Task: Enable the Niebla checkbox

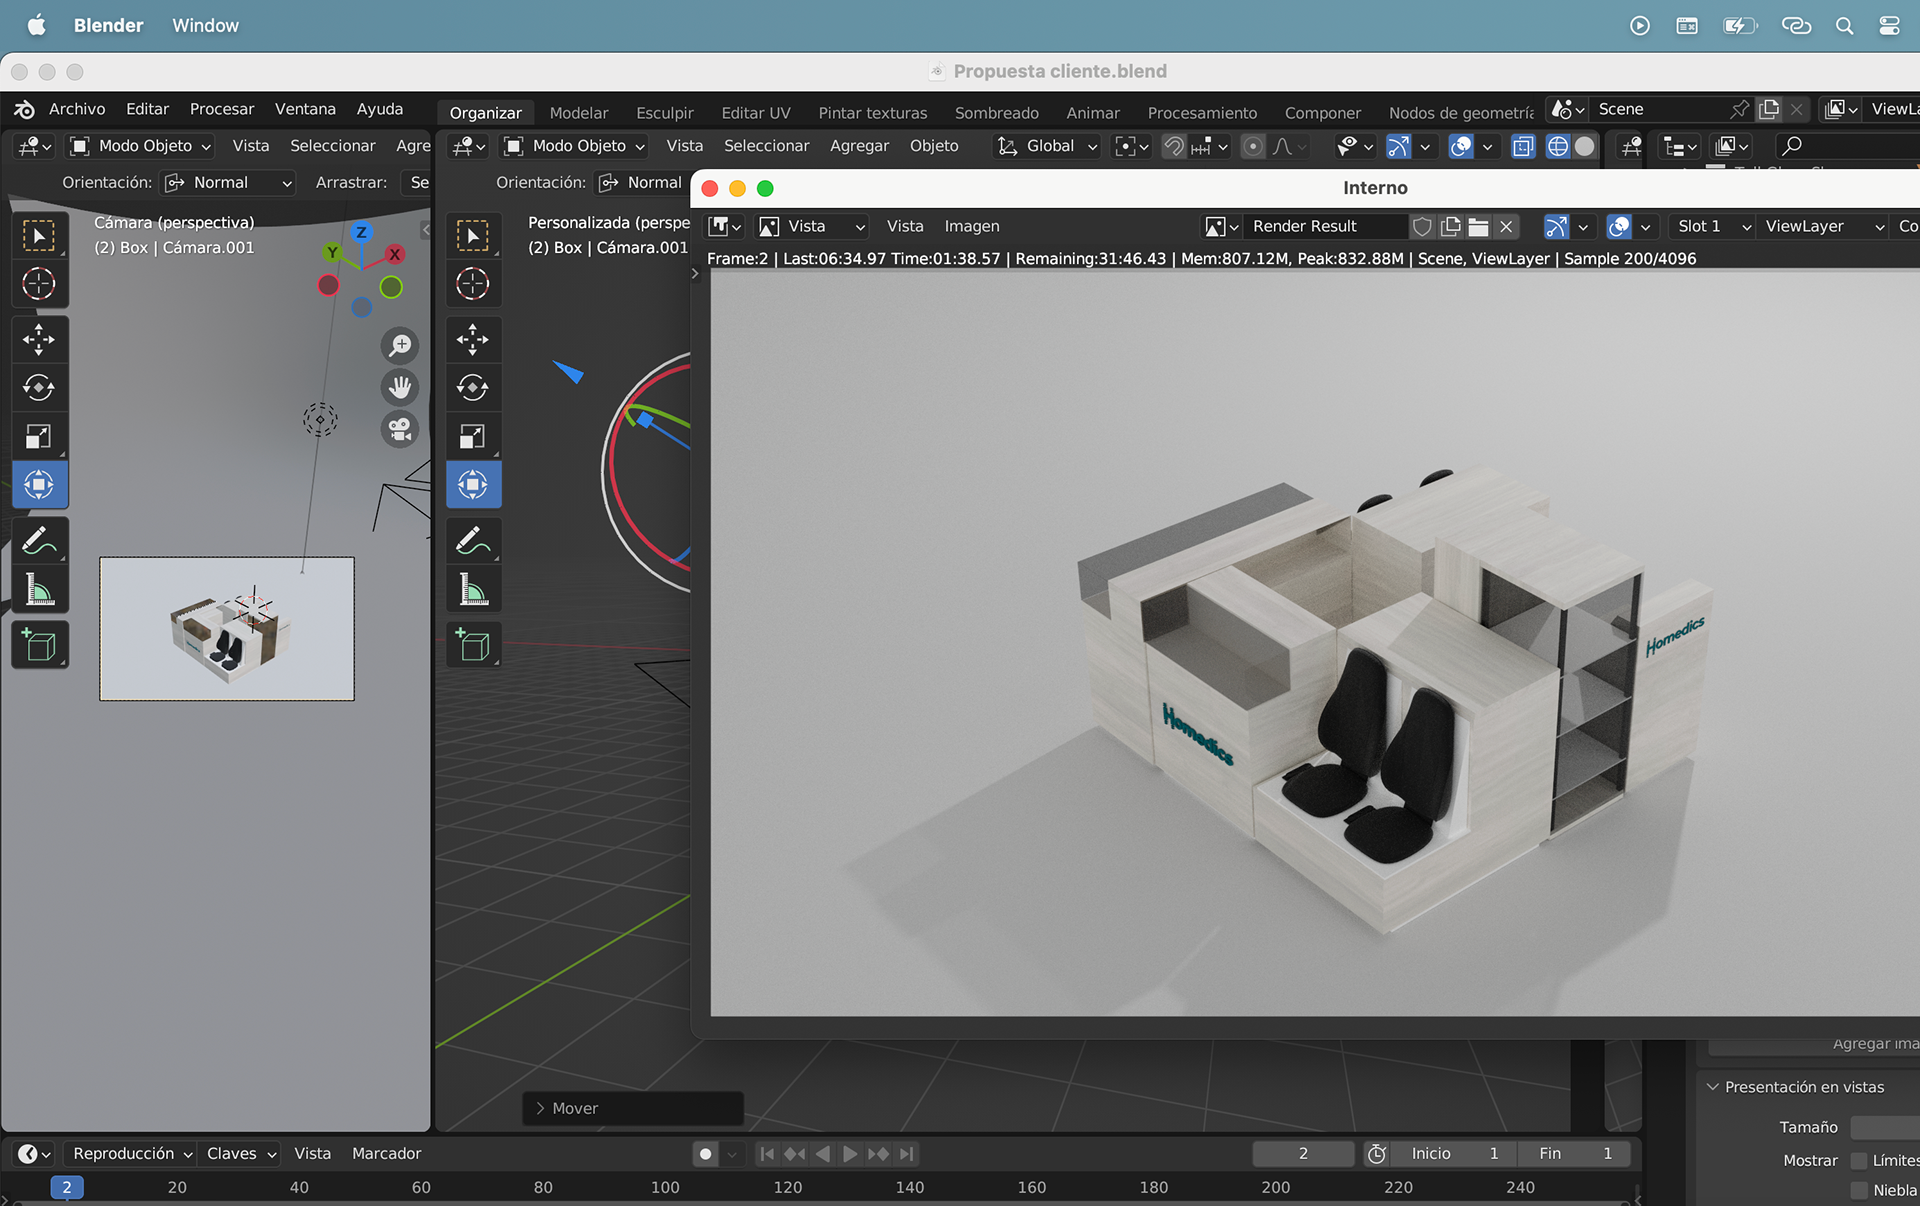Action: [x=1859, y=1190]
